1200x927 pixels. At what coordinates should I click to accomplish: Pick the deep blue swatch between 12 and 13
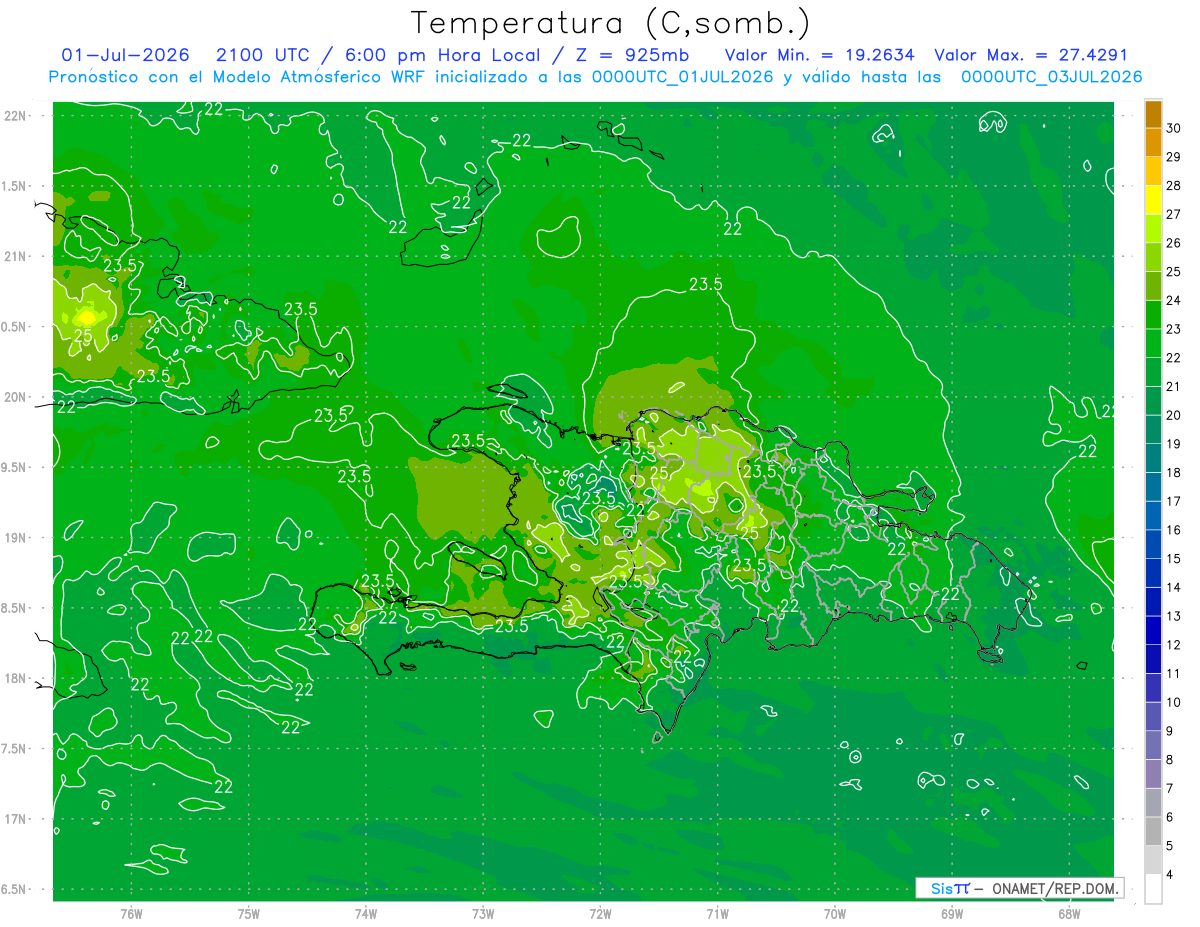click(x=1153, y=631)
